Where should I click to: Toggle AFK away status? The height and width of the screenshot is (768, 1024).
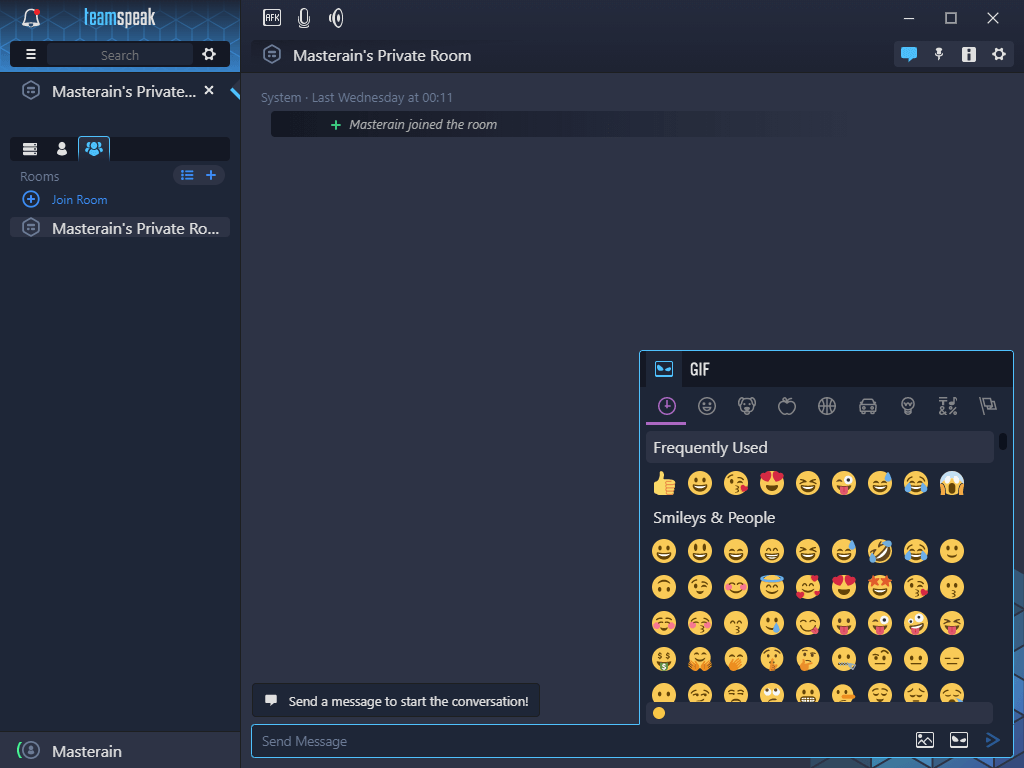(x=272, y=17)
